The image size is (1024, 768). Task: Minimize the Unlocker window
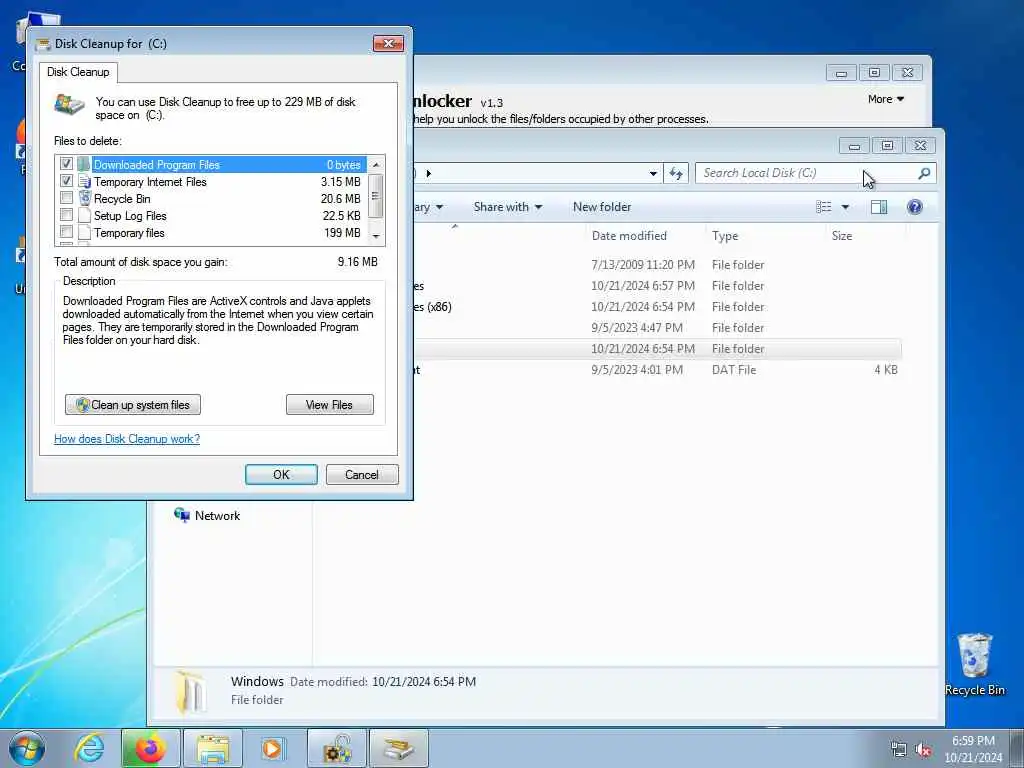coord(841,72)
